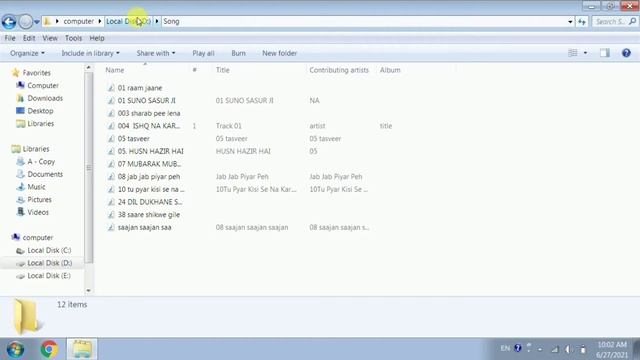
Task: Select the file '38 saare shikwe gile'
Action: [149, 214]
